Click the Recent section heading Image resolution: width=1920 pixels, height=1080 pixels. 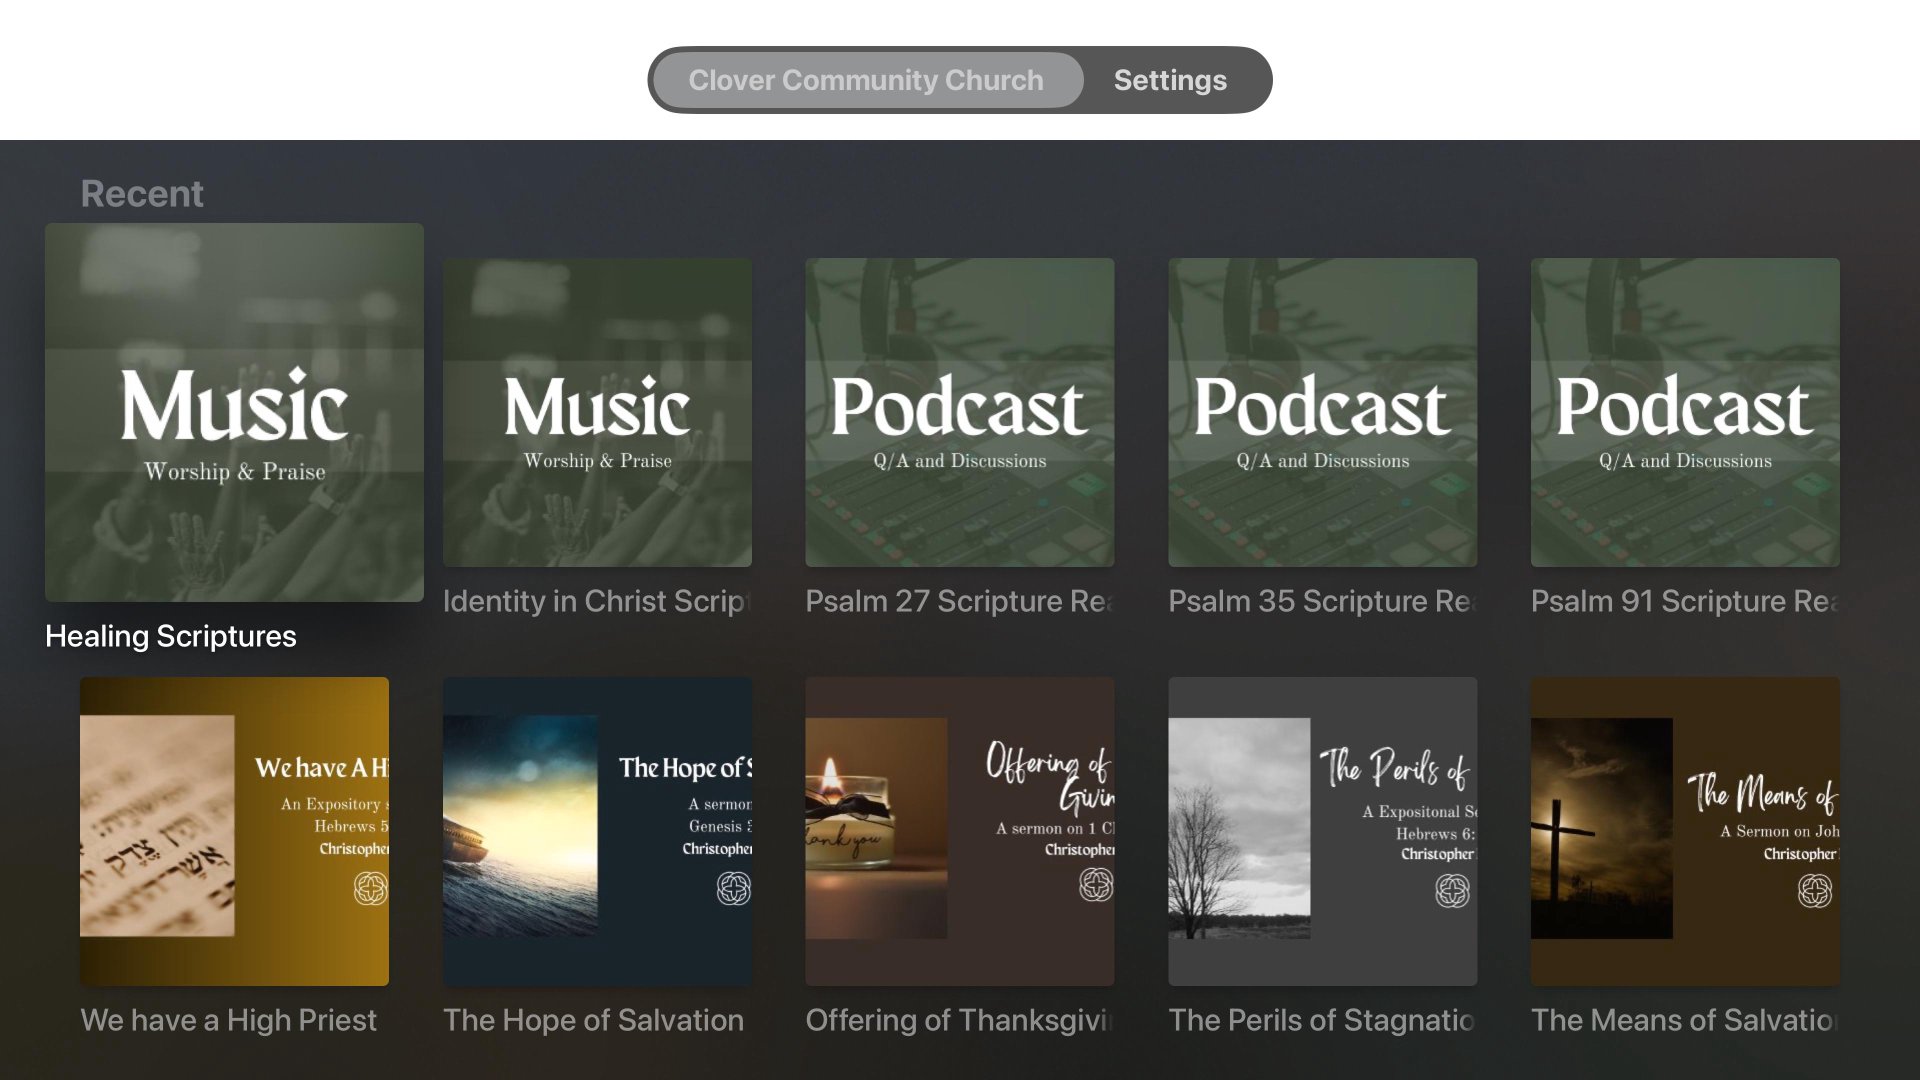(x=142, y=193)
